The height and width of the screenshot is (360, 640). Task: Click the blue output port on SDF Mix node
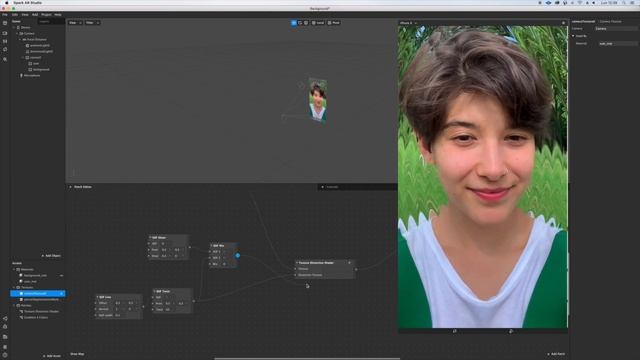[x=238, y=256]
